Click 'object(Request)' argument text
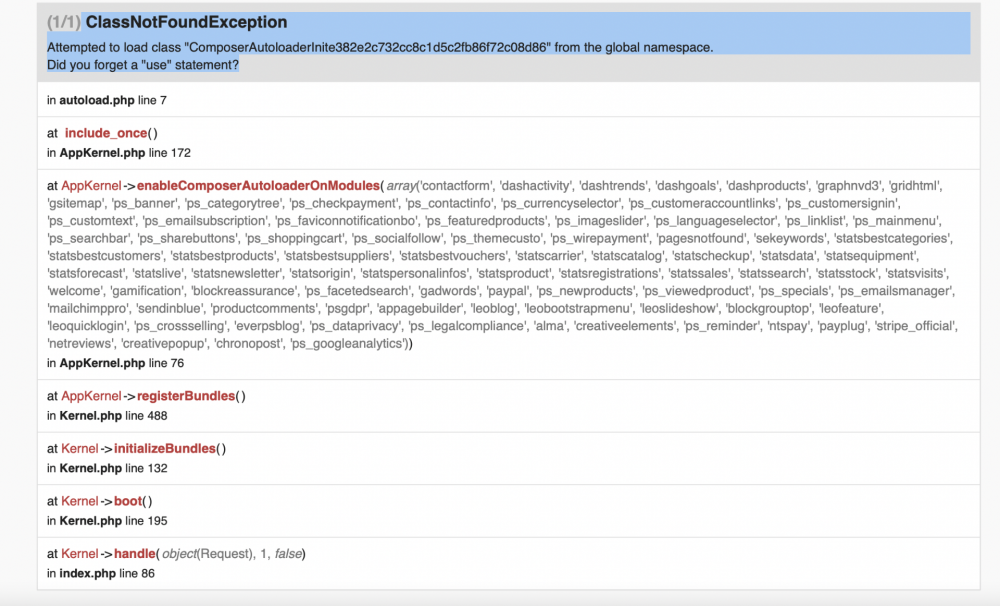This screenshot has width=1000, height=606. 207,554
